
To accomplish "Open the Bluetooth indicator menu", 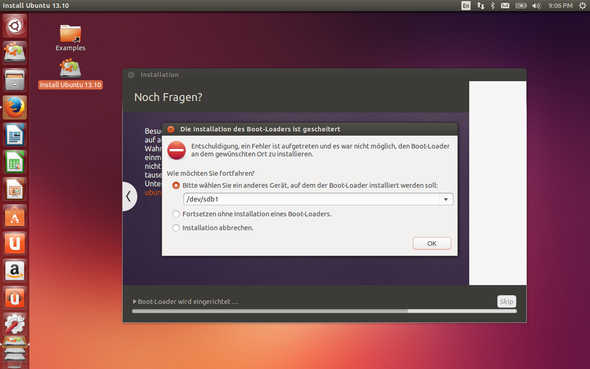I will (x=493, y=6).
